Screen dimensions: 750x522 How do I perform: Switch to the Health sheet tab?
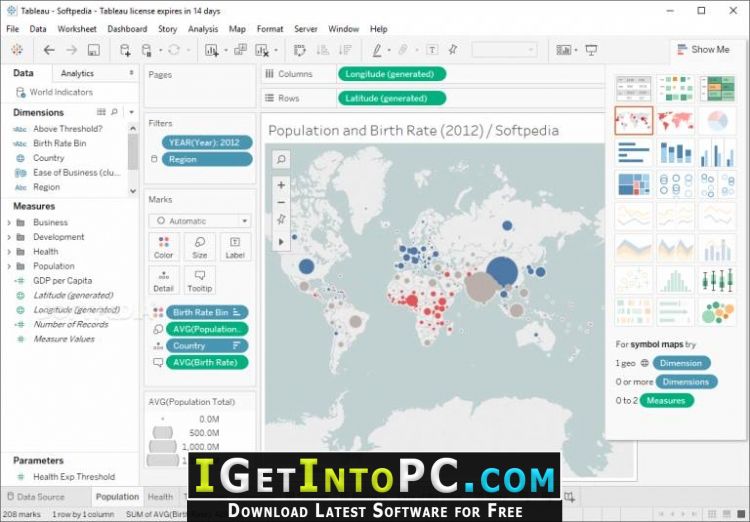tap(160, 497)
